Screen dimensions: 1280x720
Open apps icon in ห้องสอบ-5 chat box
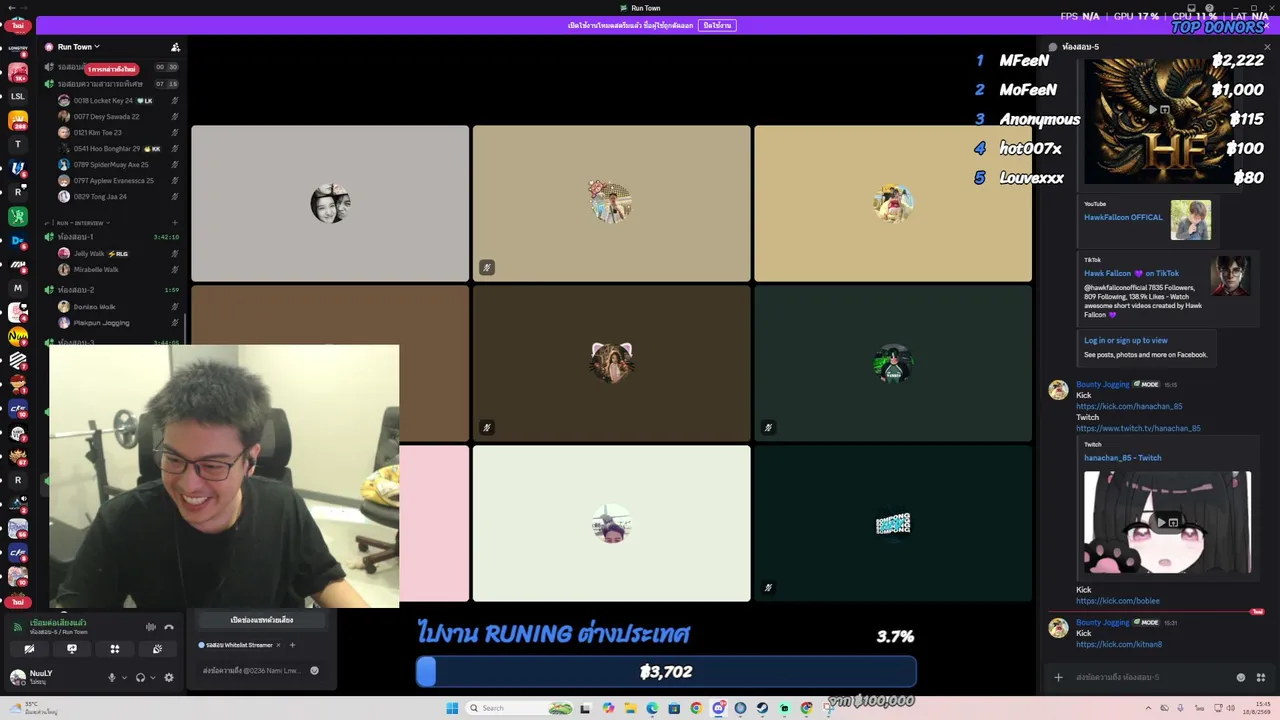[x=1259, y=677]
